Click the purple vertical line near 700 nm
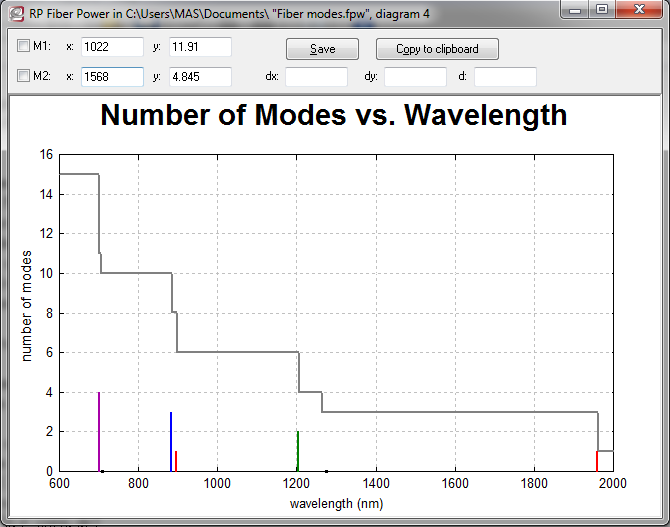Screen dimensions: 670x527 99,432
